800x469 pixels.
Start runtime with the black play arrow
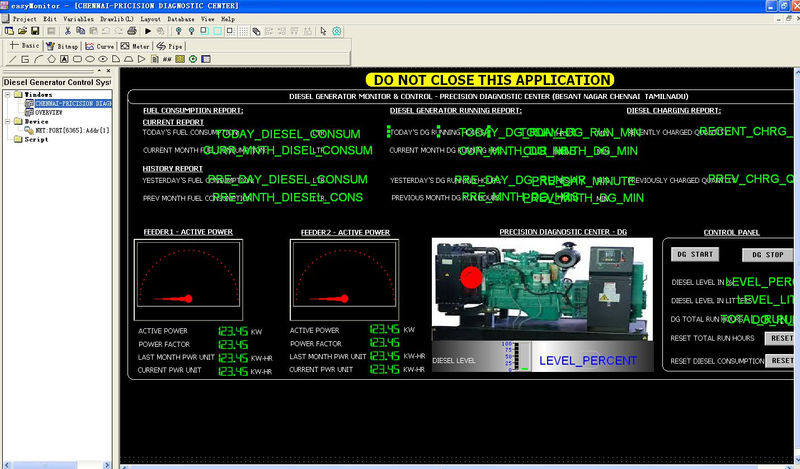click(x=148, y=31)
